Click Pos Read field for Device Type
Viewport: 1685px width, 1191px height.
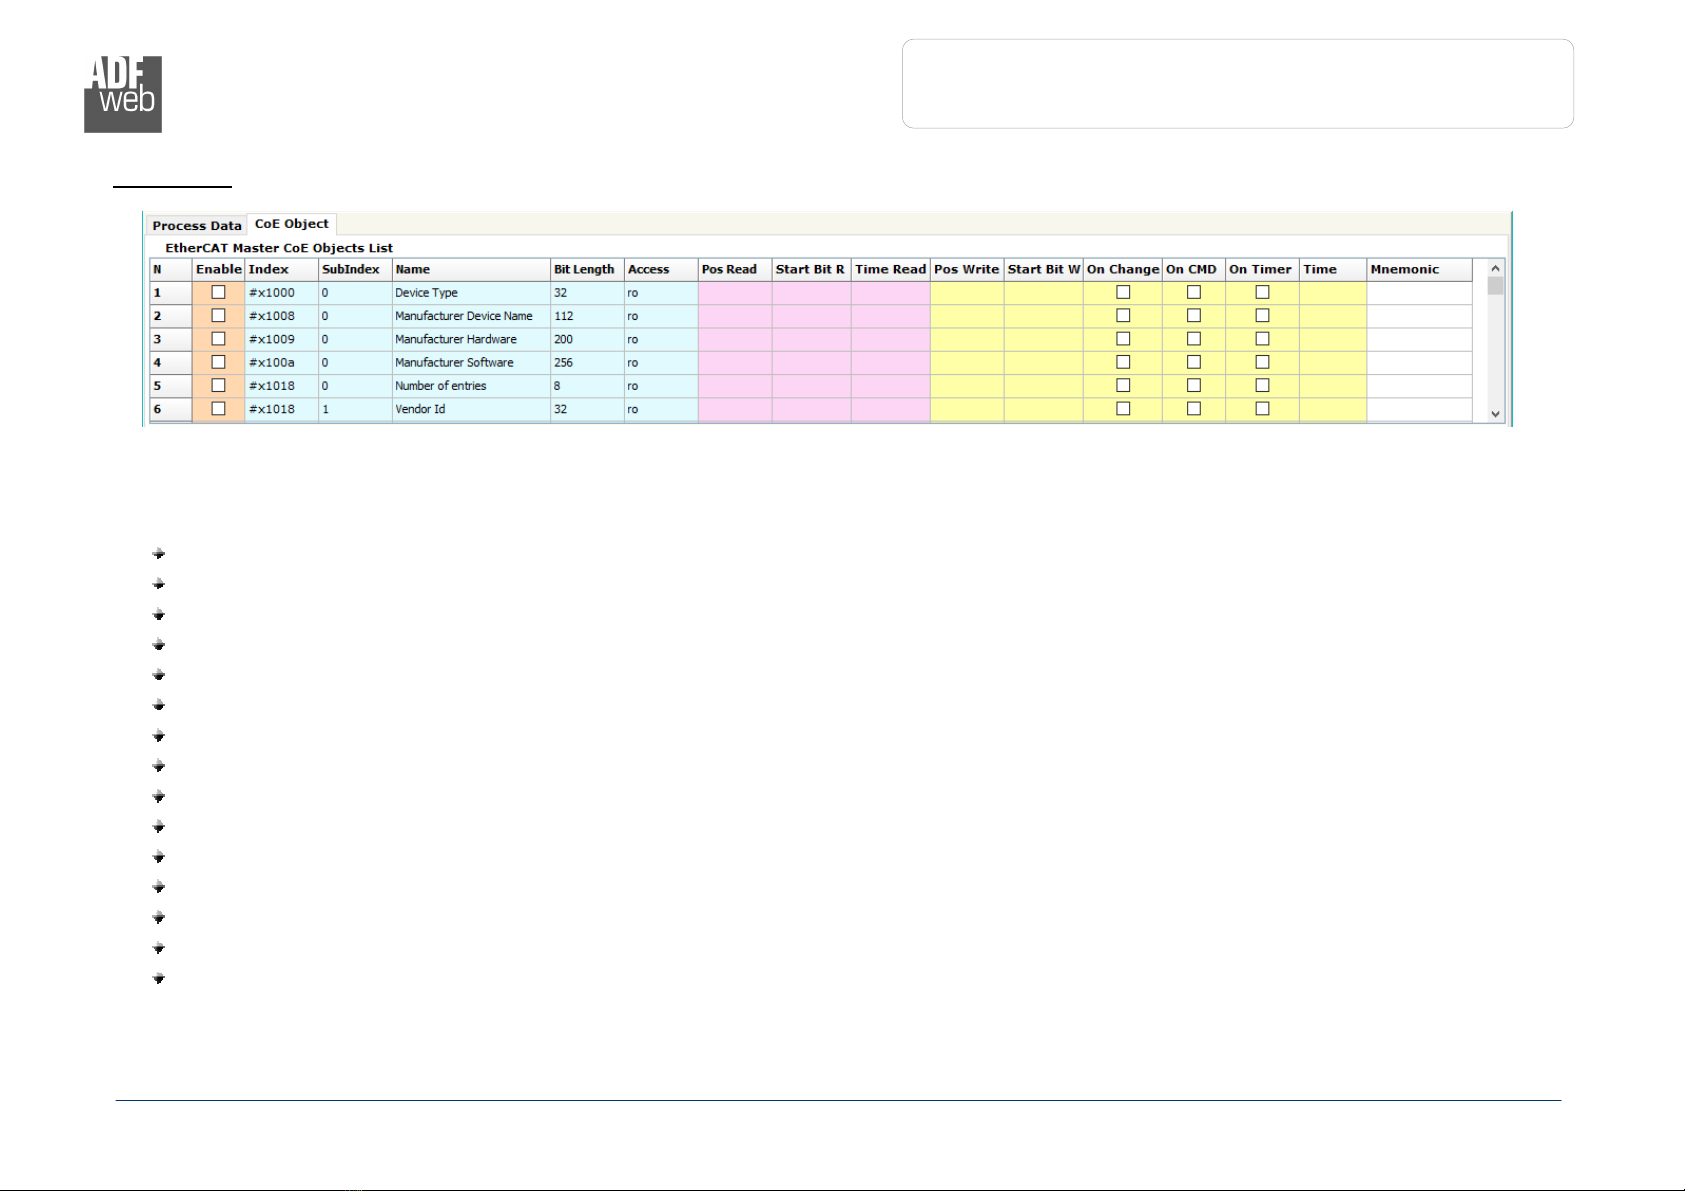735,293
